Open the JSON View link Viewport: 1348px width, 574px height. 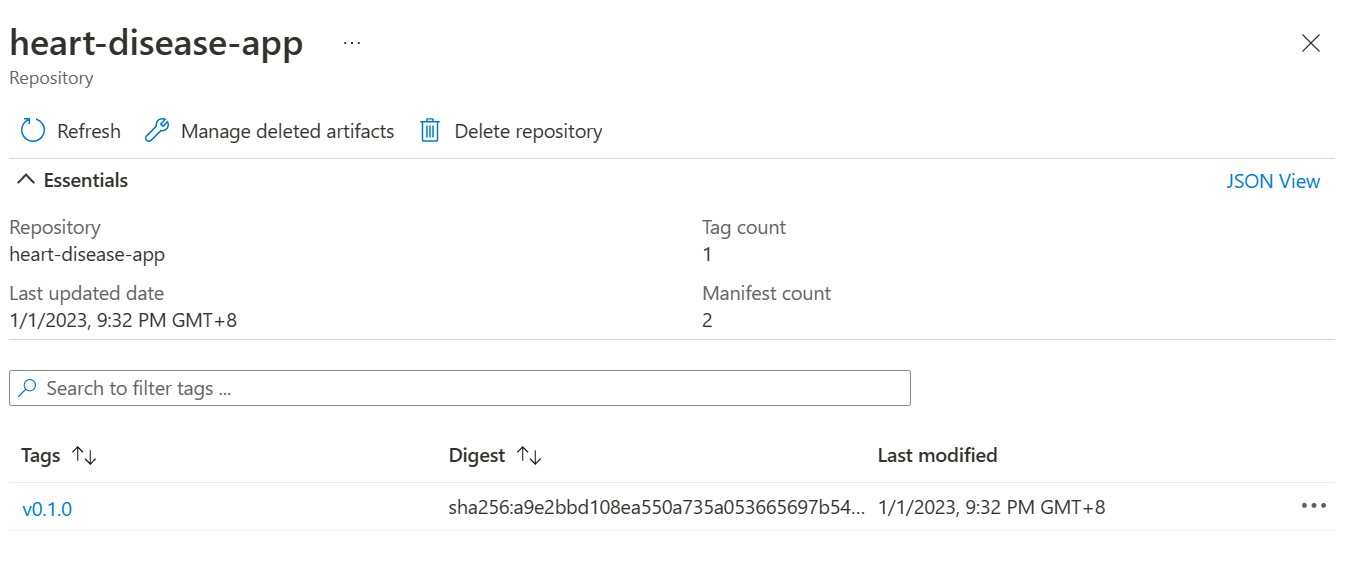1273,181
